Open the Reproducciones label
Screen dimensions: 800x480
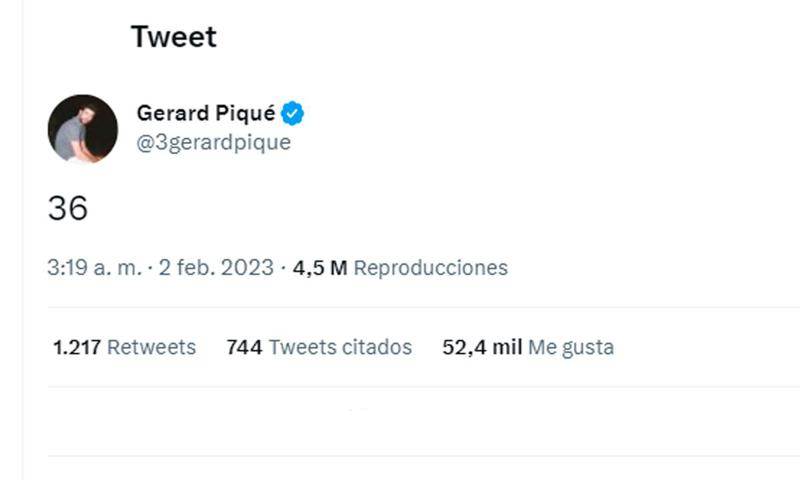tap(431, 268)
